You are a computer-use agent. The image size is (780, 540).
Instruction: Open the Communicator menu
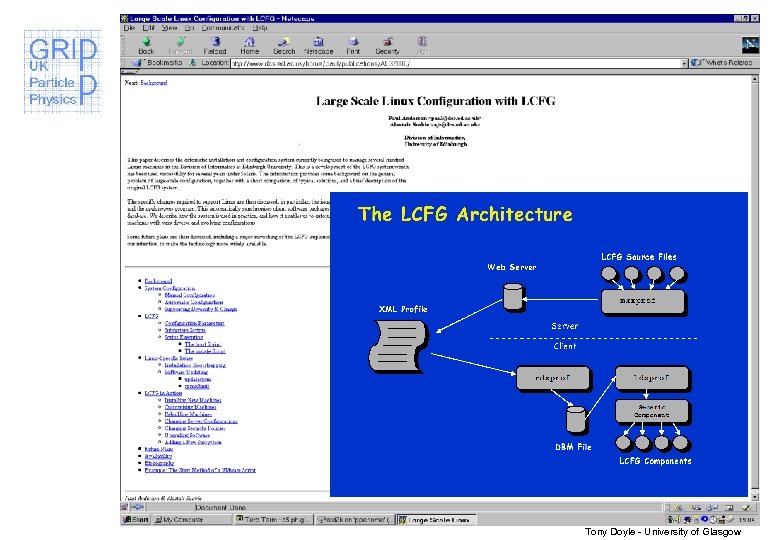point(223,28)
